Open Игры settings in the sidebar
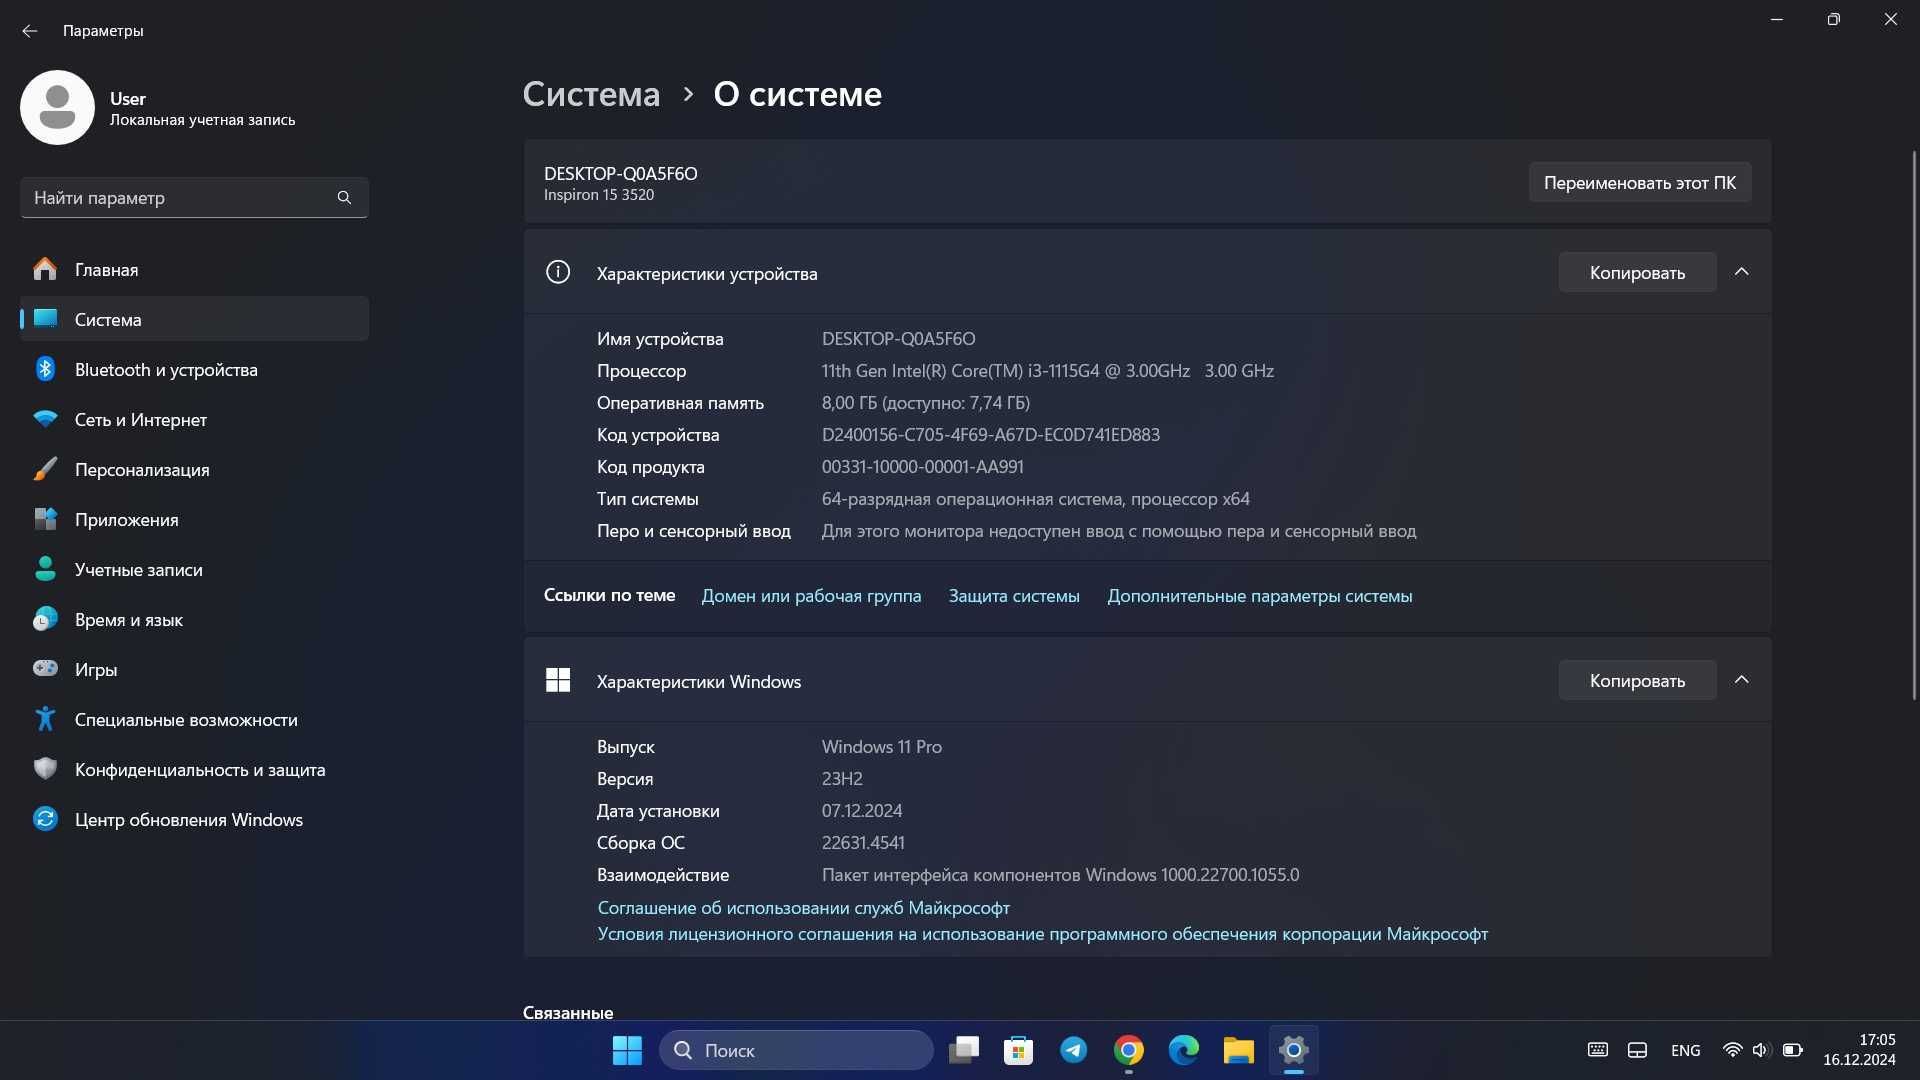The image size is (1920, 1080). pos(194,669)
